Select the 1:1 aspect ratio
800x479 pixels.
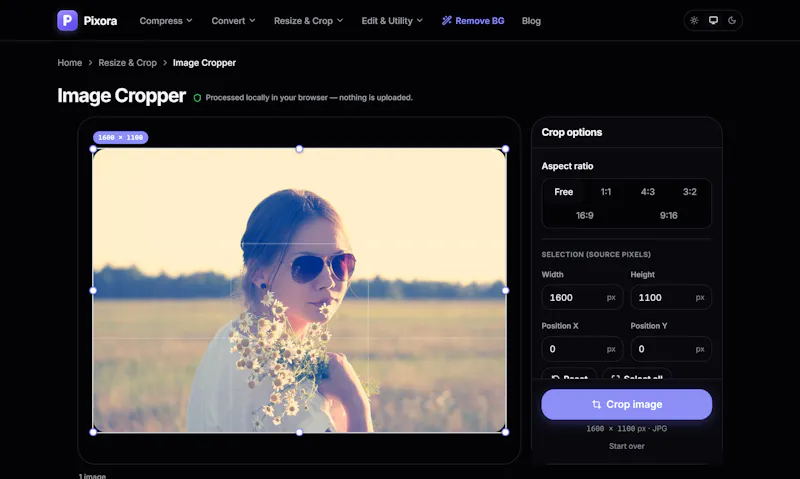coord(606,192)
